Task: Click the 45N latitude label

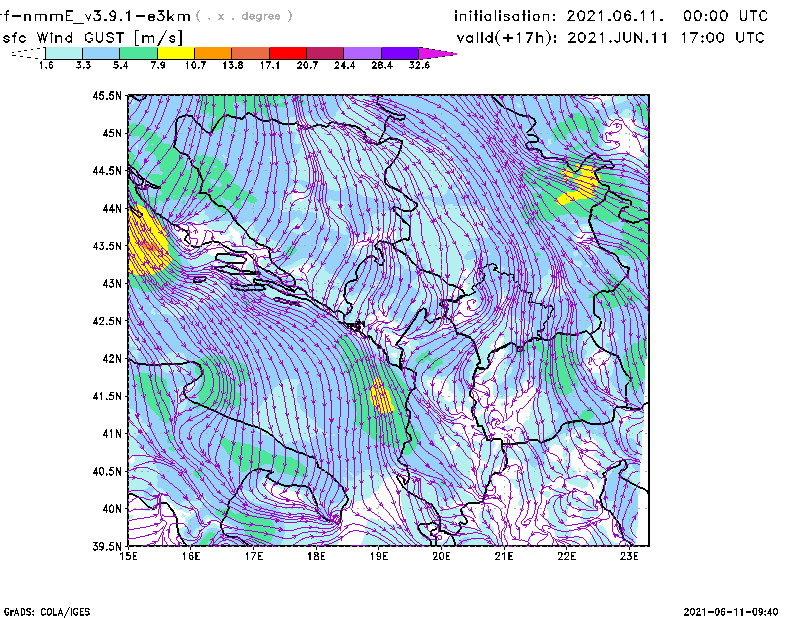Action: click(112, 133)
